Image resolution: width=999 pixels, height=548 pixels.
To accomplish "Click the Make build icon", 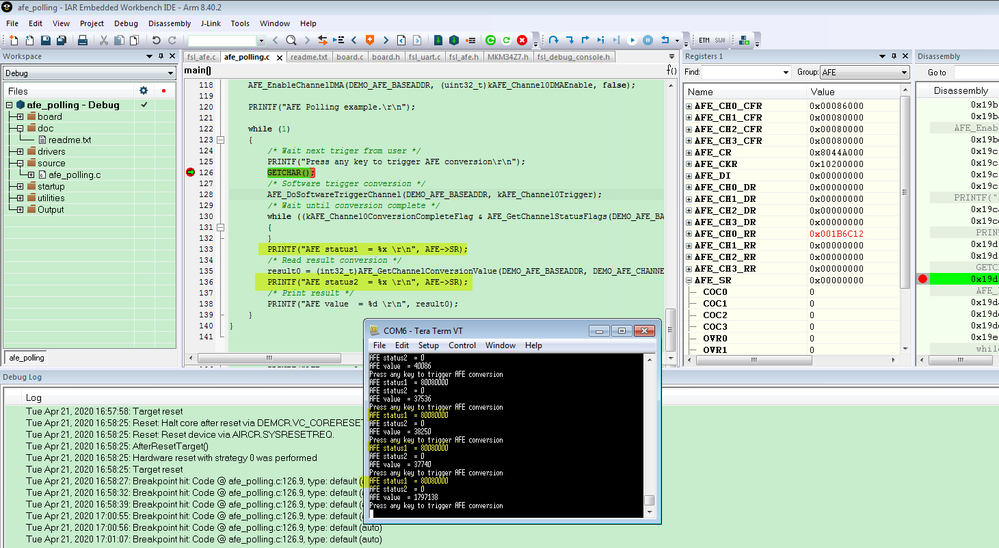I will click(x=454, y=40).
